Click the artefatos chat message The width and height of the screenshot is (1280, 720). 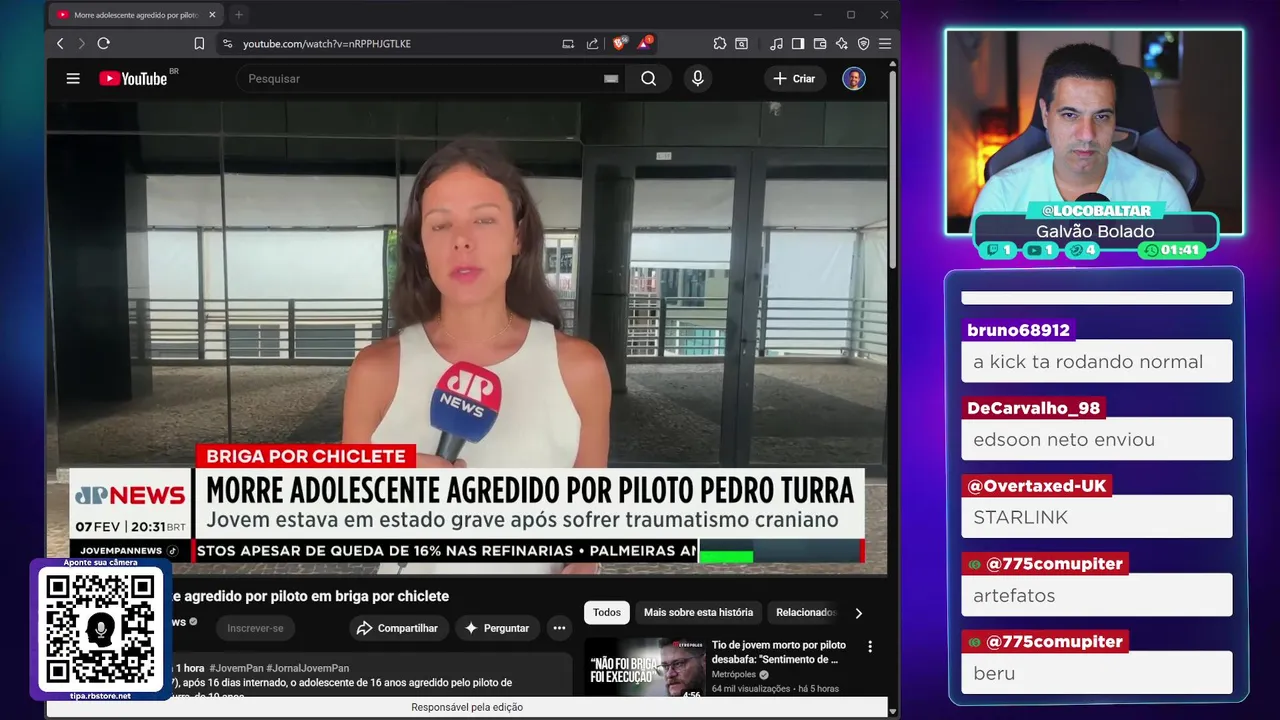1096,595
